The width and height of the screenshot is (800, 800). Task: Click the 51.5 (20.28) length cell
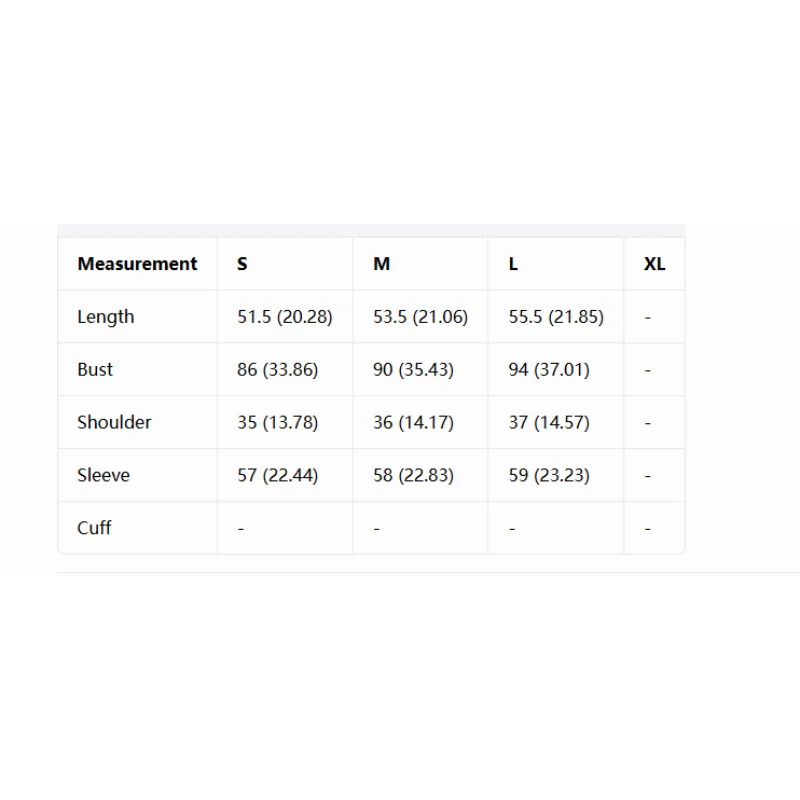point(285,317)
